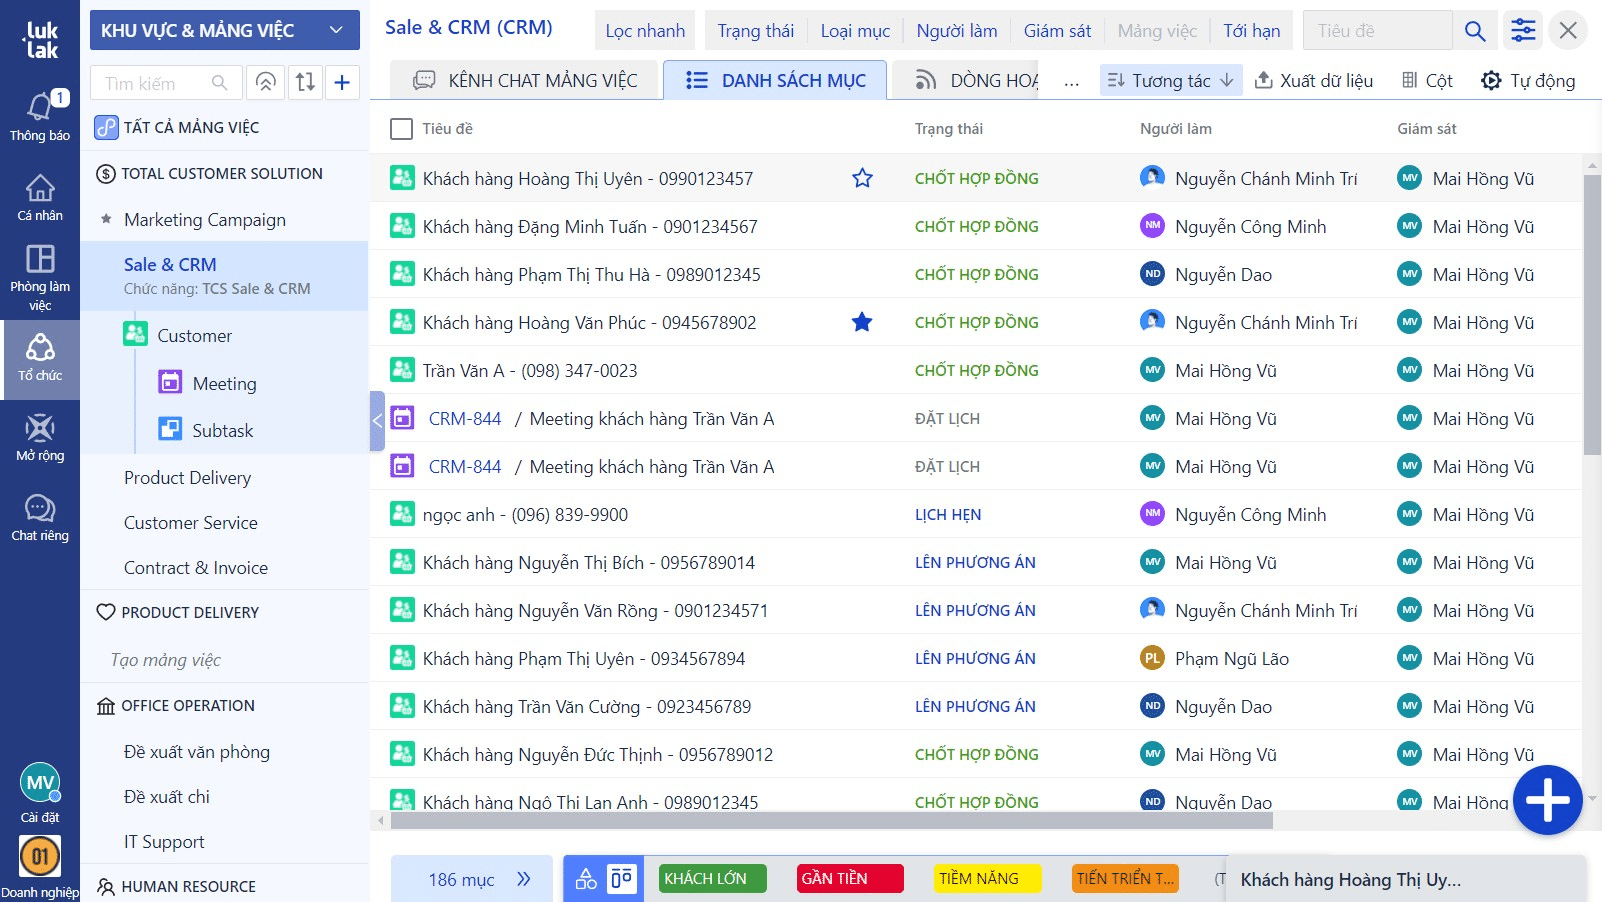Tick the select-all checkbox beside Tiêu đề

click(401, 129)
